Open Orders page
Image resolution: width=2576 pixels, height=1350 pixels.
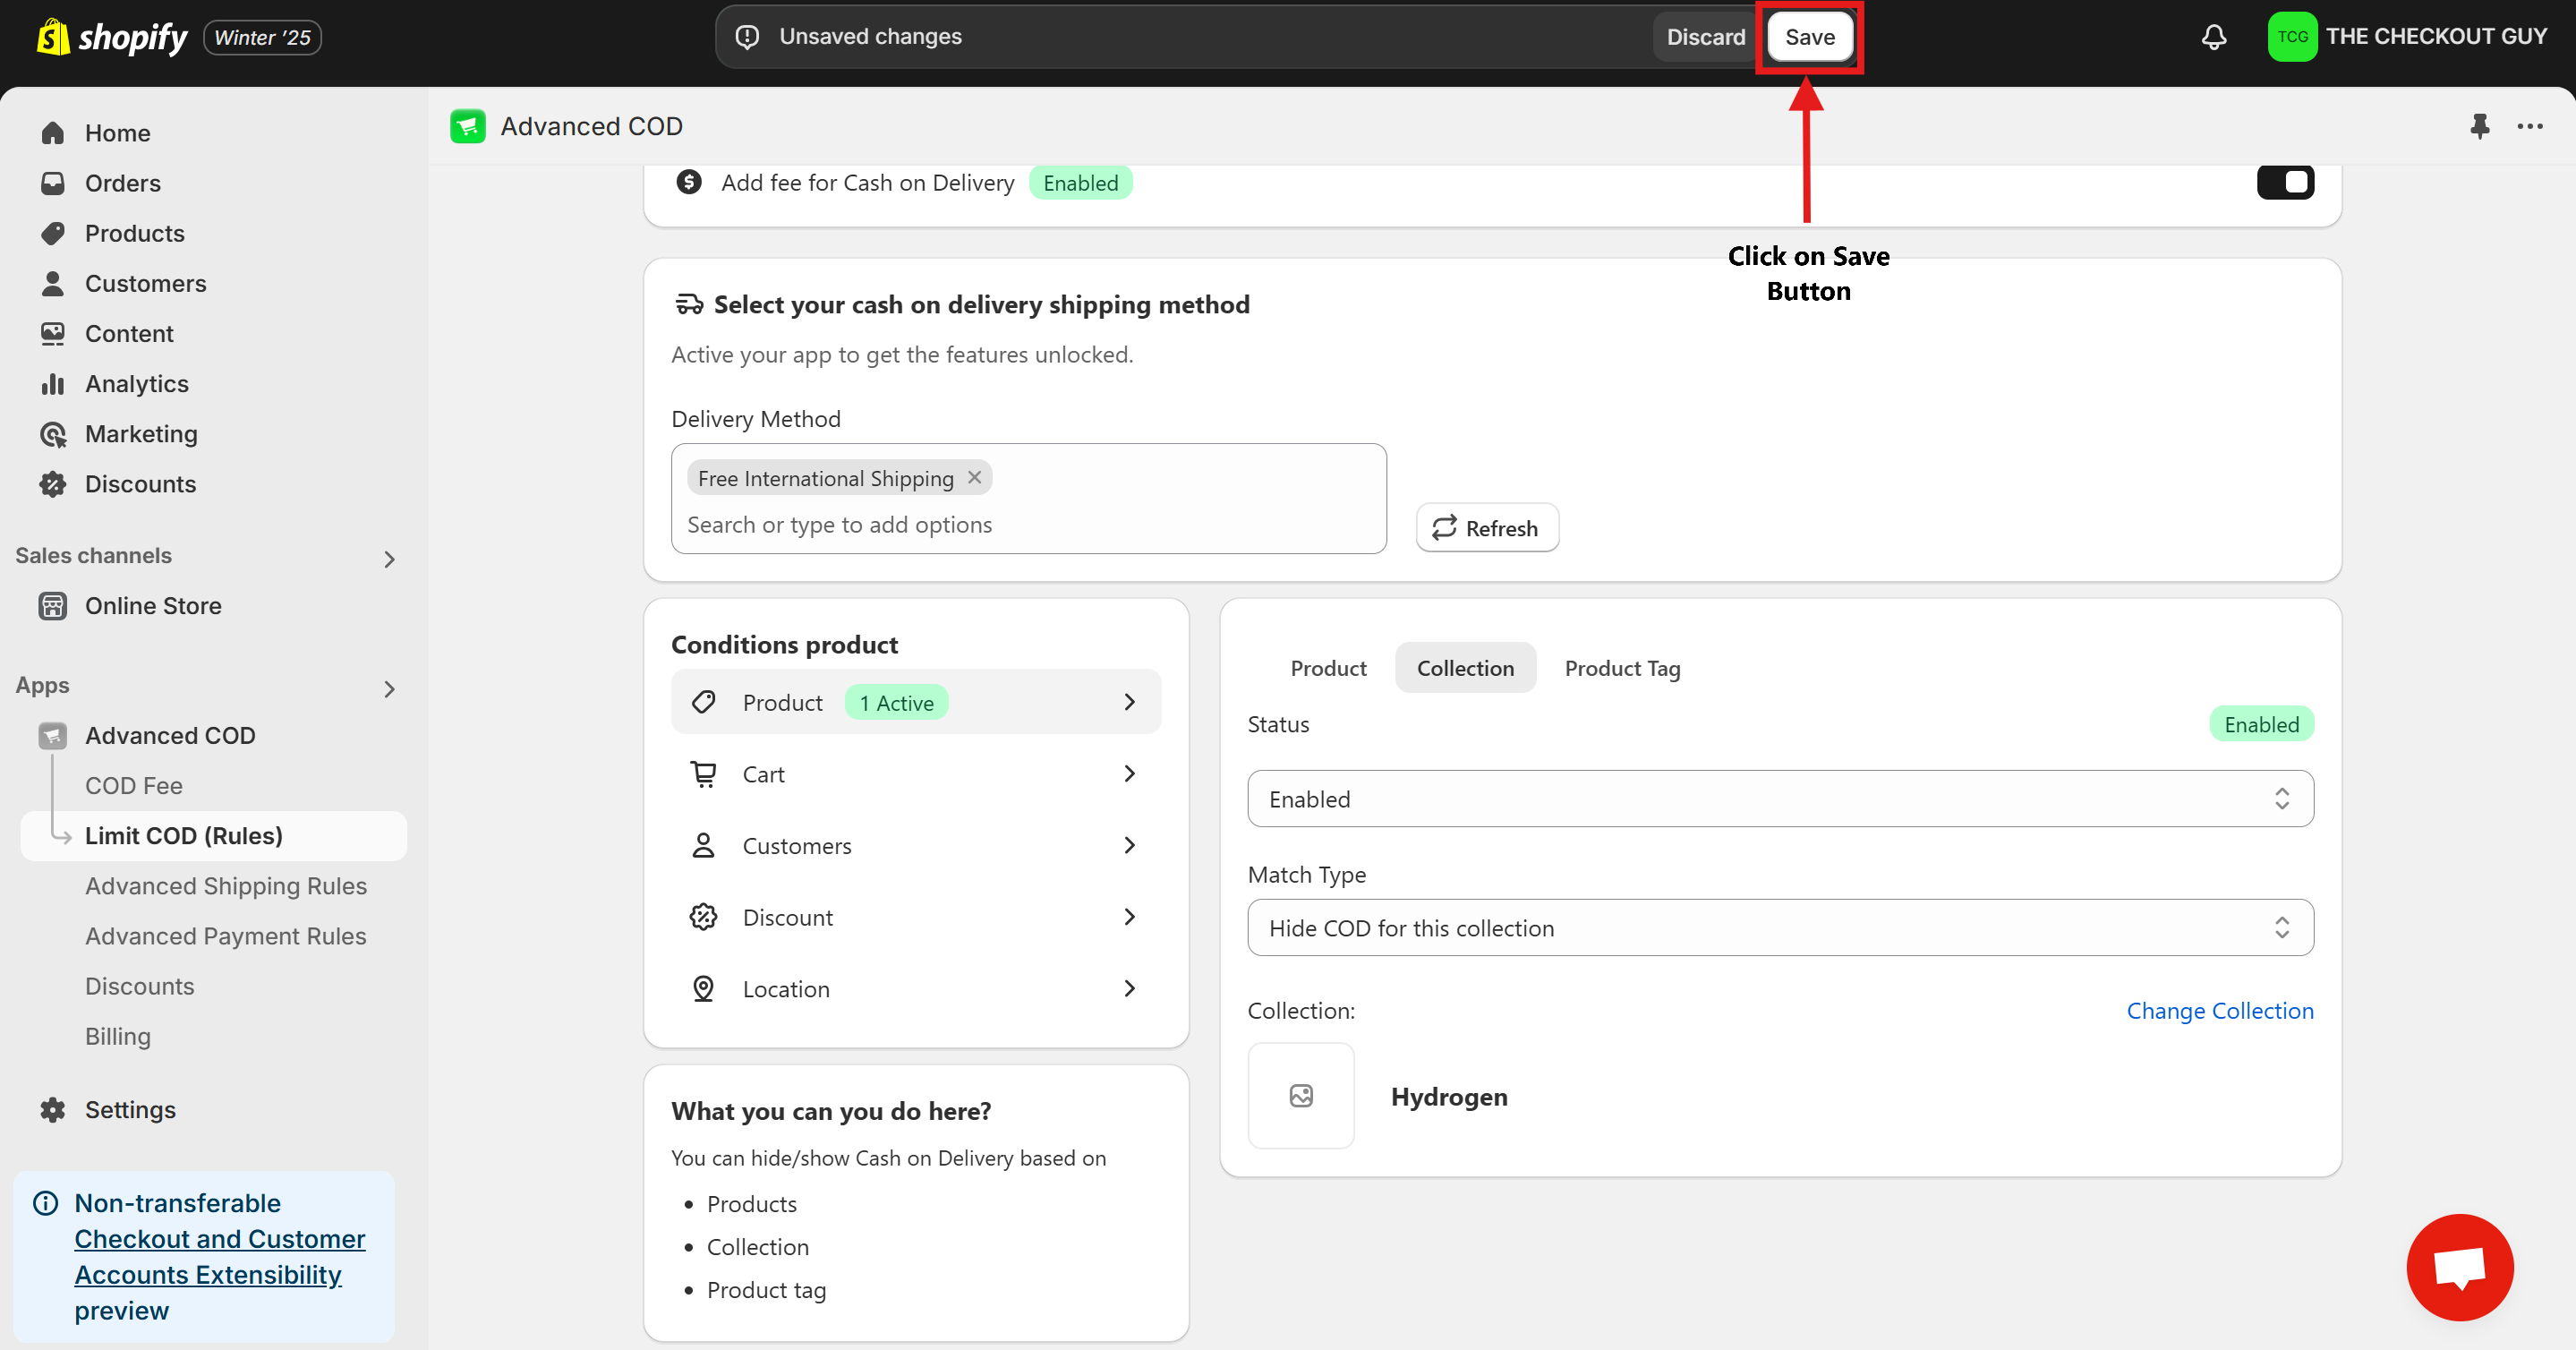click(x=122, y=183)
